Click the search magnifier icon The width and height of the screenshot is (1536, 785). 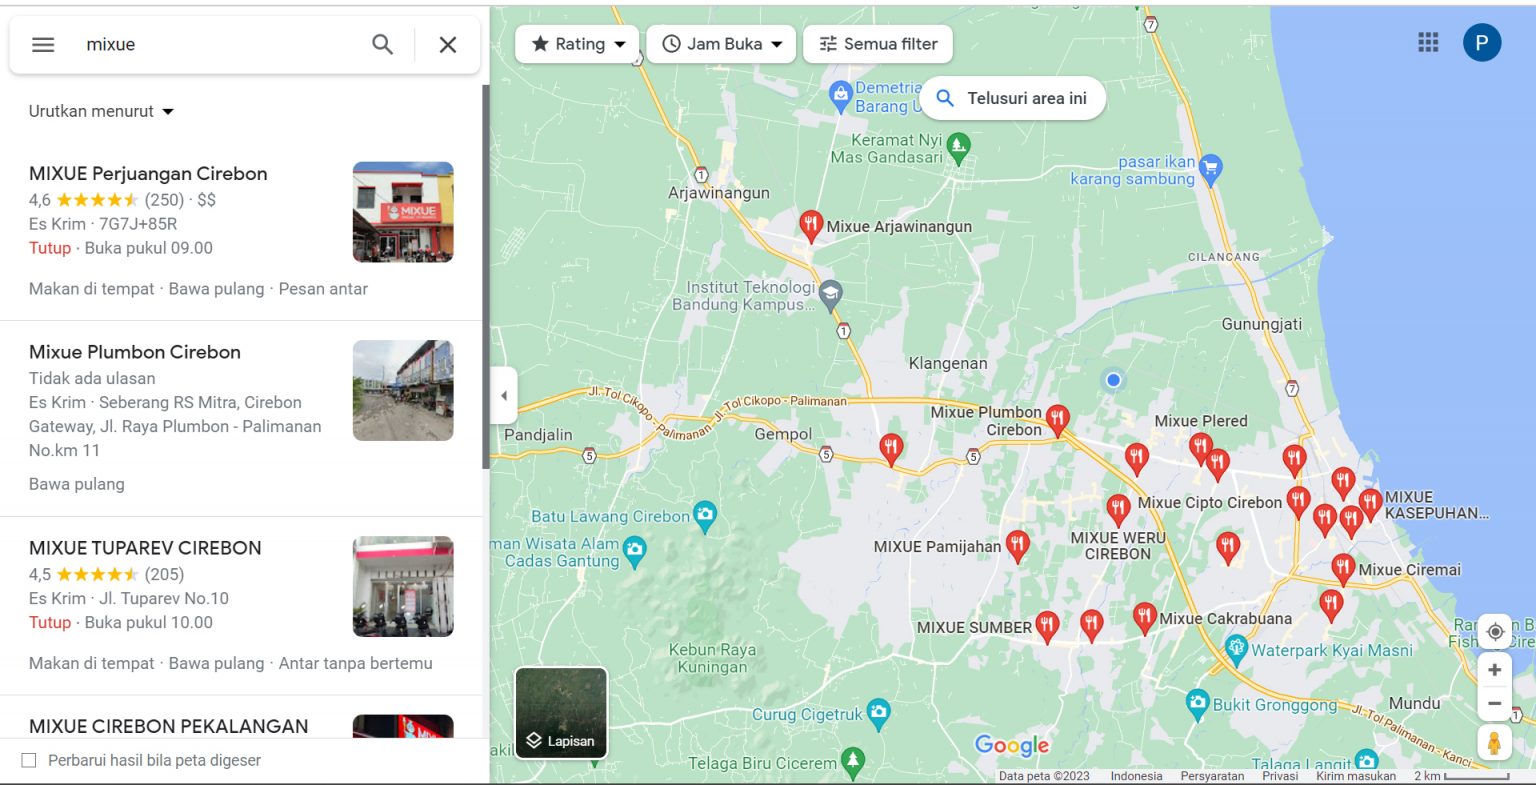[x=381, y=44]
